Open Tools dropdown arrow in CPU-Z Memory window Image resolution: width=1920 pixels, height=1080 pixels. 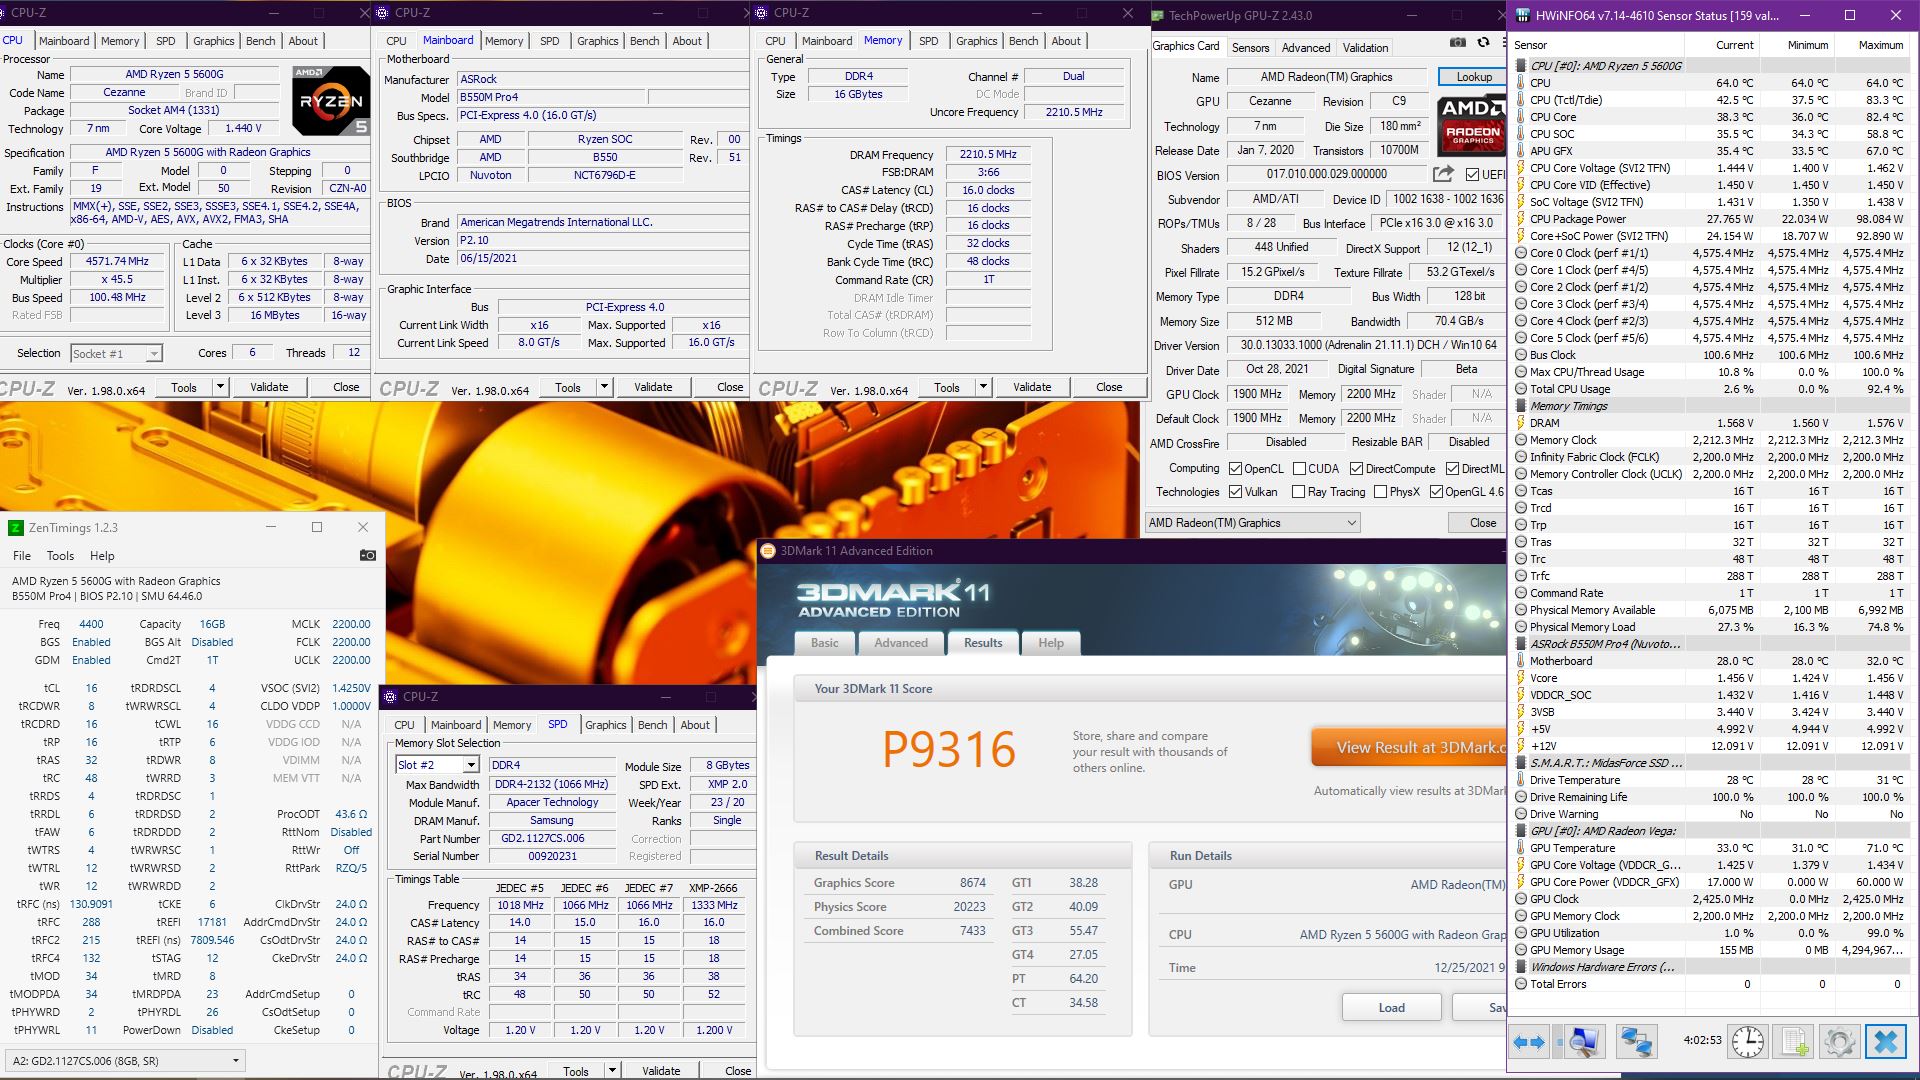click(983, 387)
